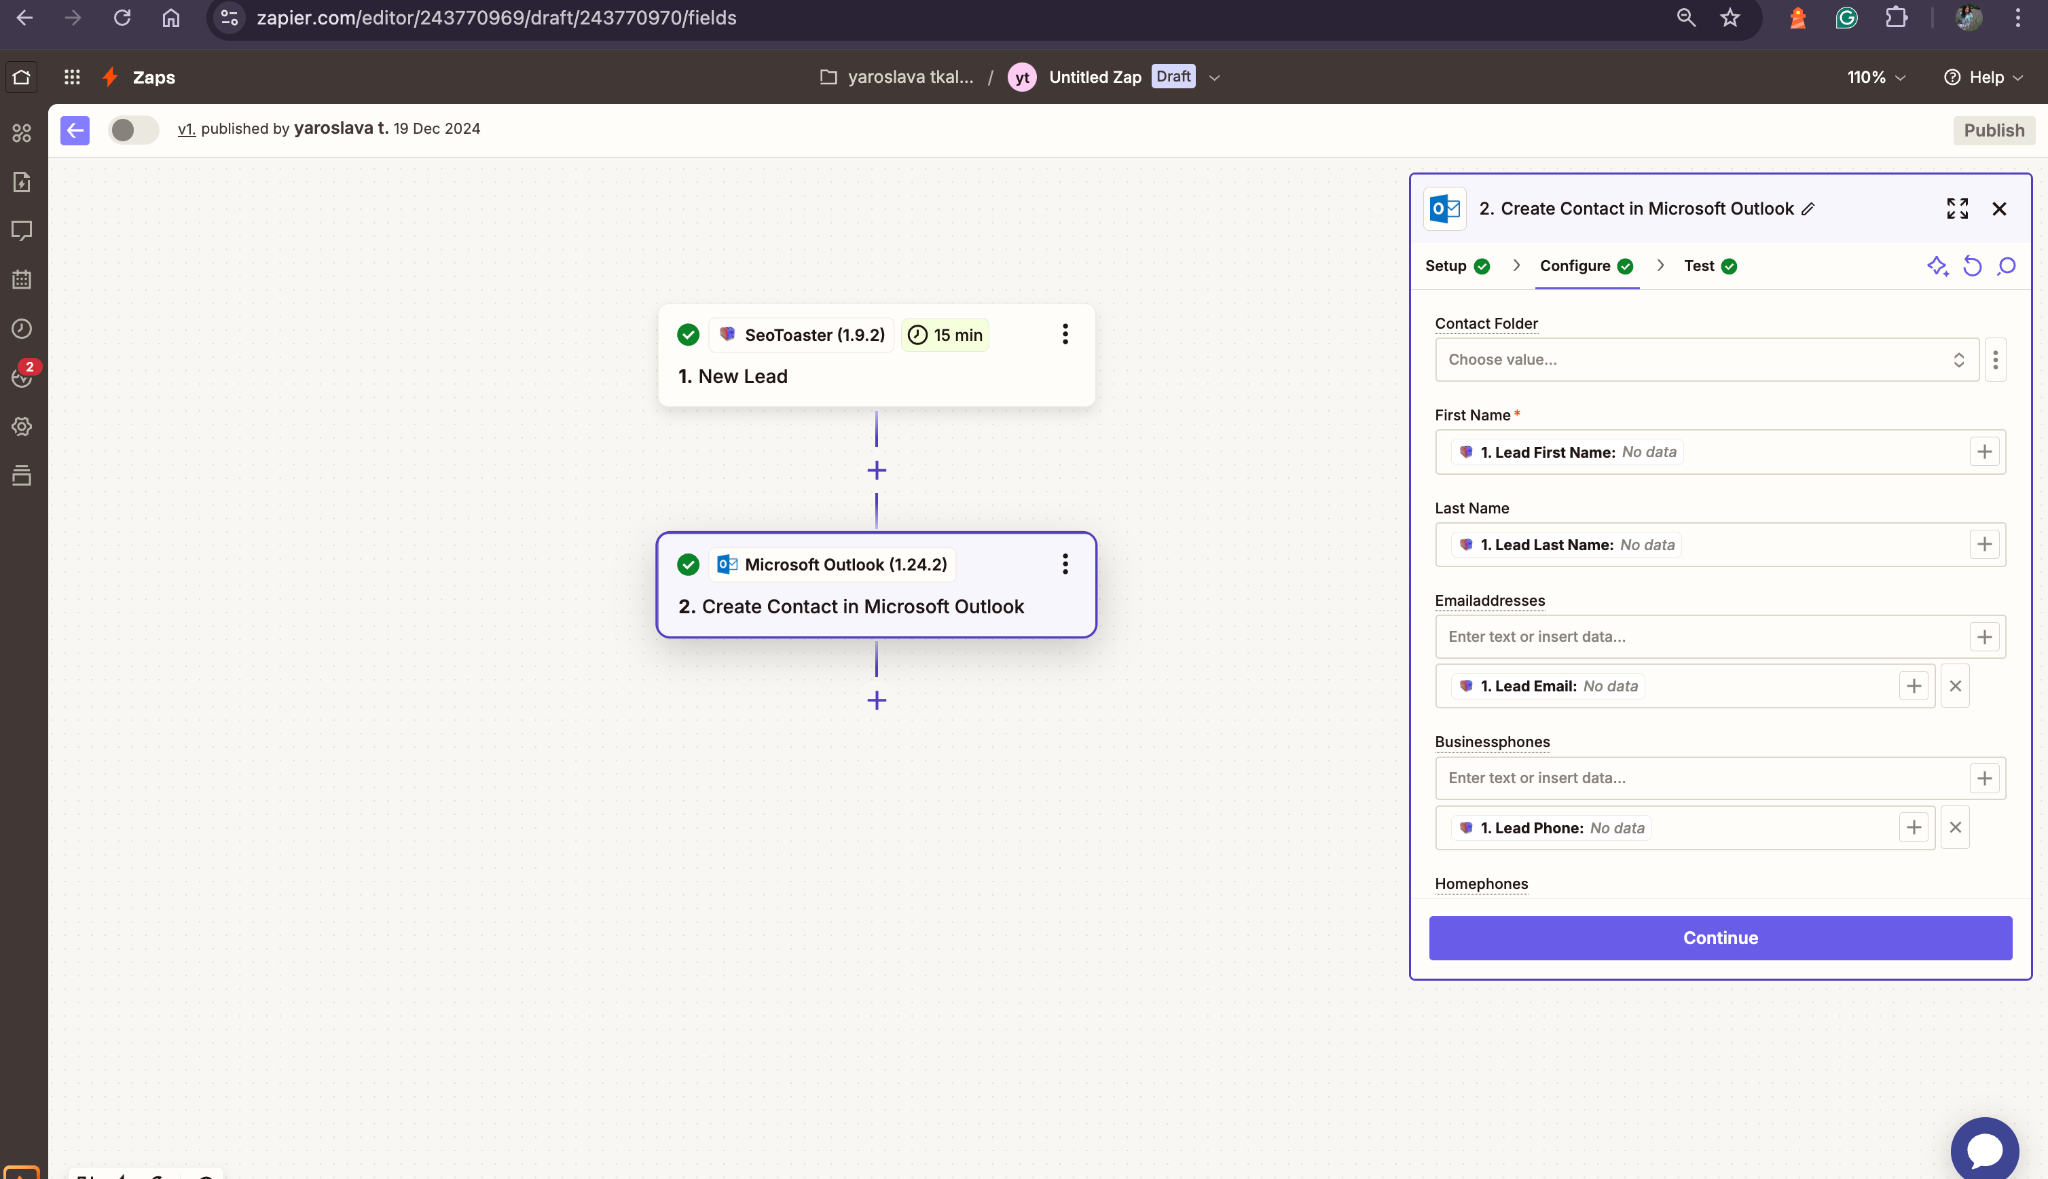Open the Zapier home icon in sidebar
The height and width of the screenshot is (1179, 2048).
(x=22, y=77)
